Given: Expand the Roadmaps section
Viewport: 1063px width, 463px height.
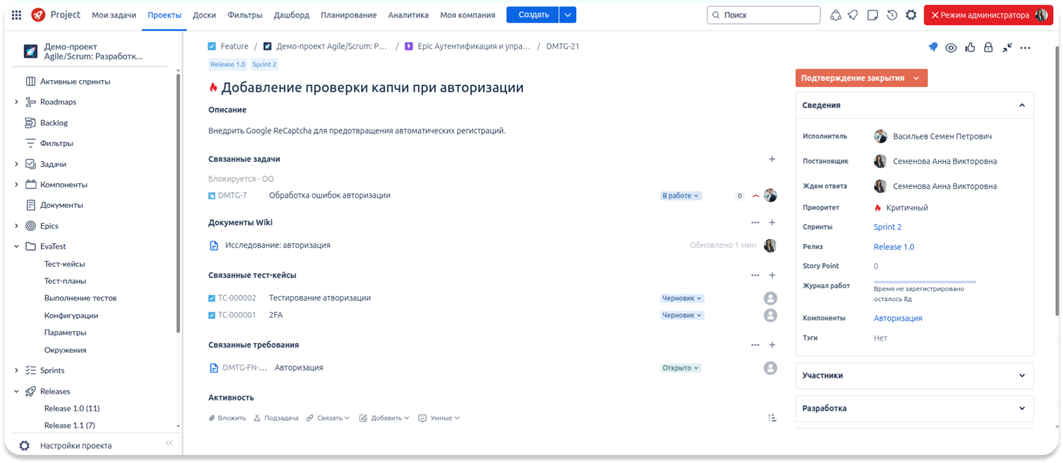Looking at the screenshot, I should (16, 102).
